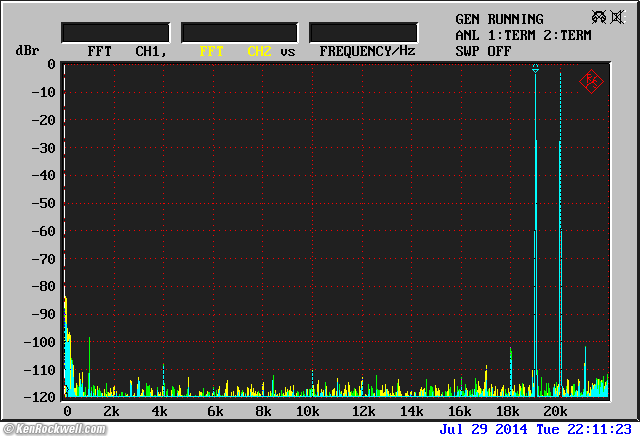640x436 pixels.
Task: Click the dBr unit label
Action: 27,51
